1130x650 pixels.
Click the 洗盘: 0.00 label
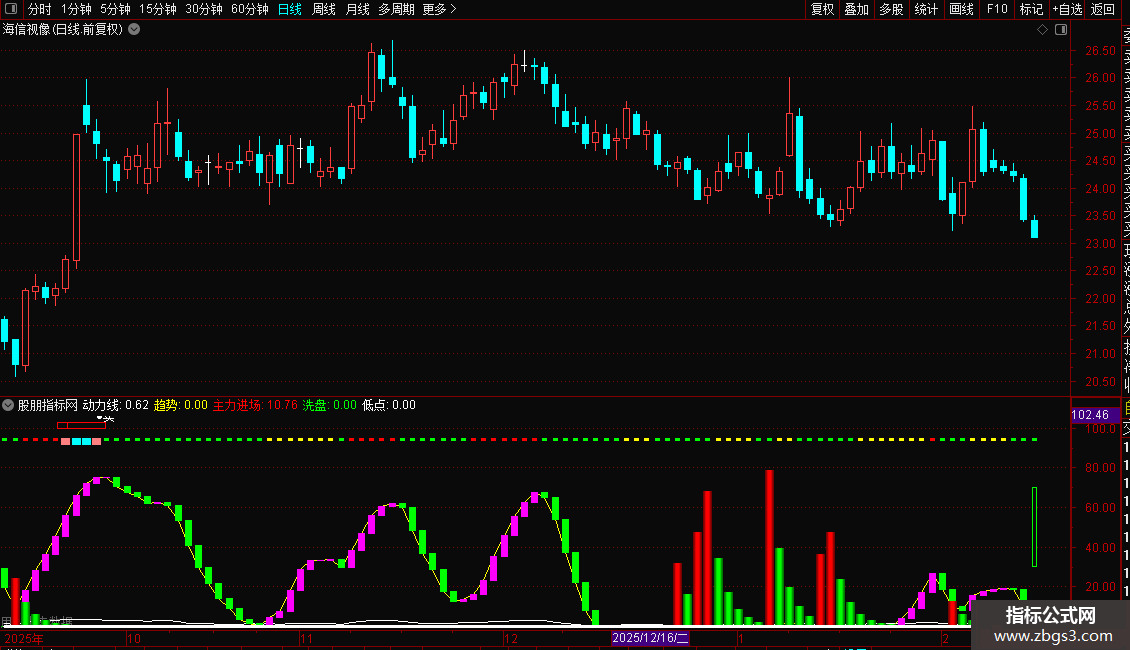329,405
